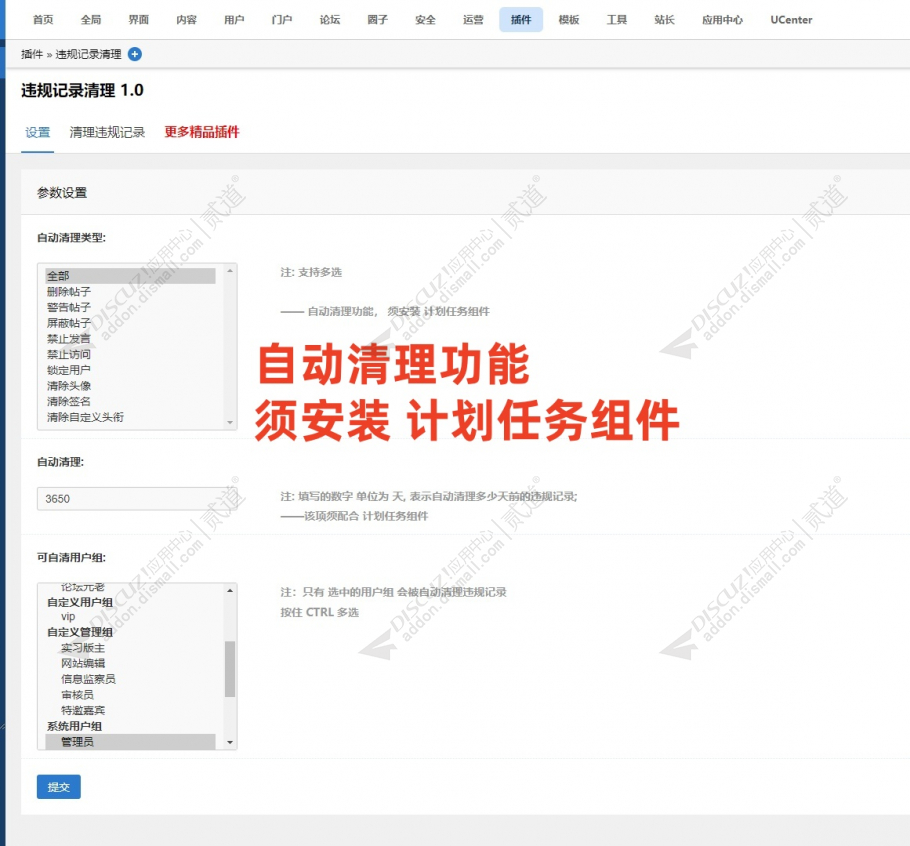Open the UCenter menu
Image resolution: width=910 pixels, height=846 pixels.
791,20
